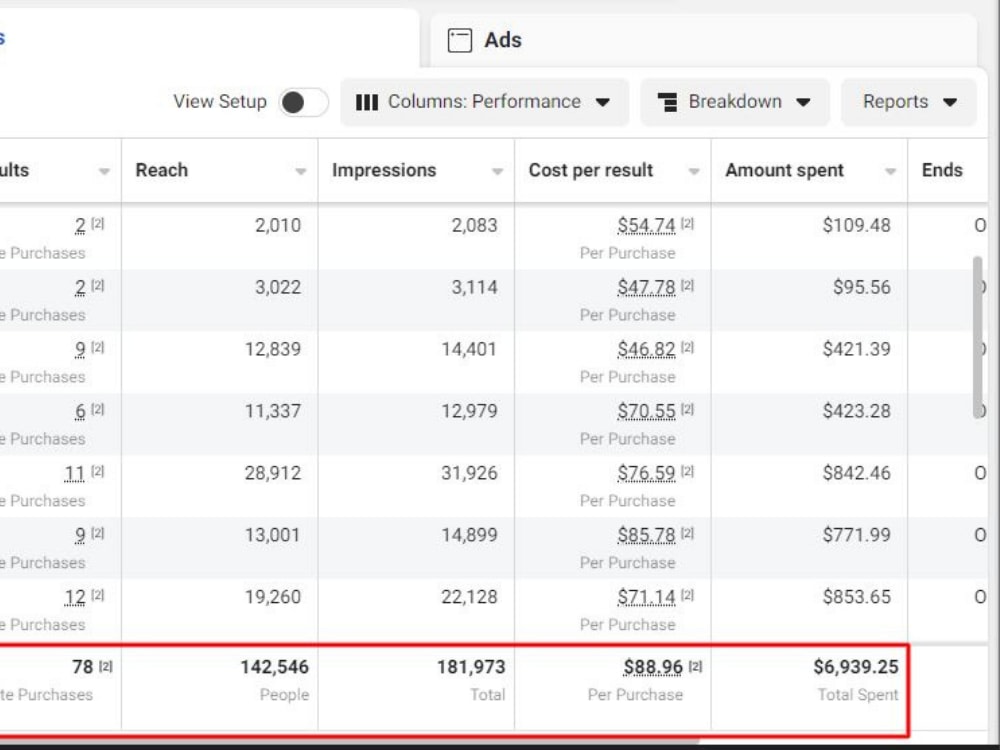1000x750 pixels.
Task: Click the $46.82 cost per result link
Action: click(646, 349)
